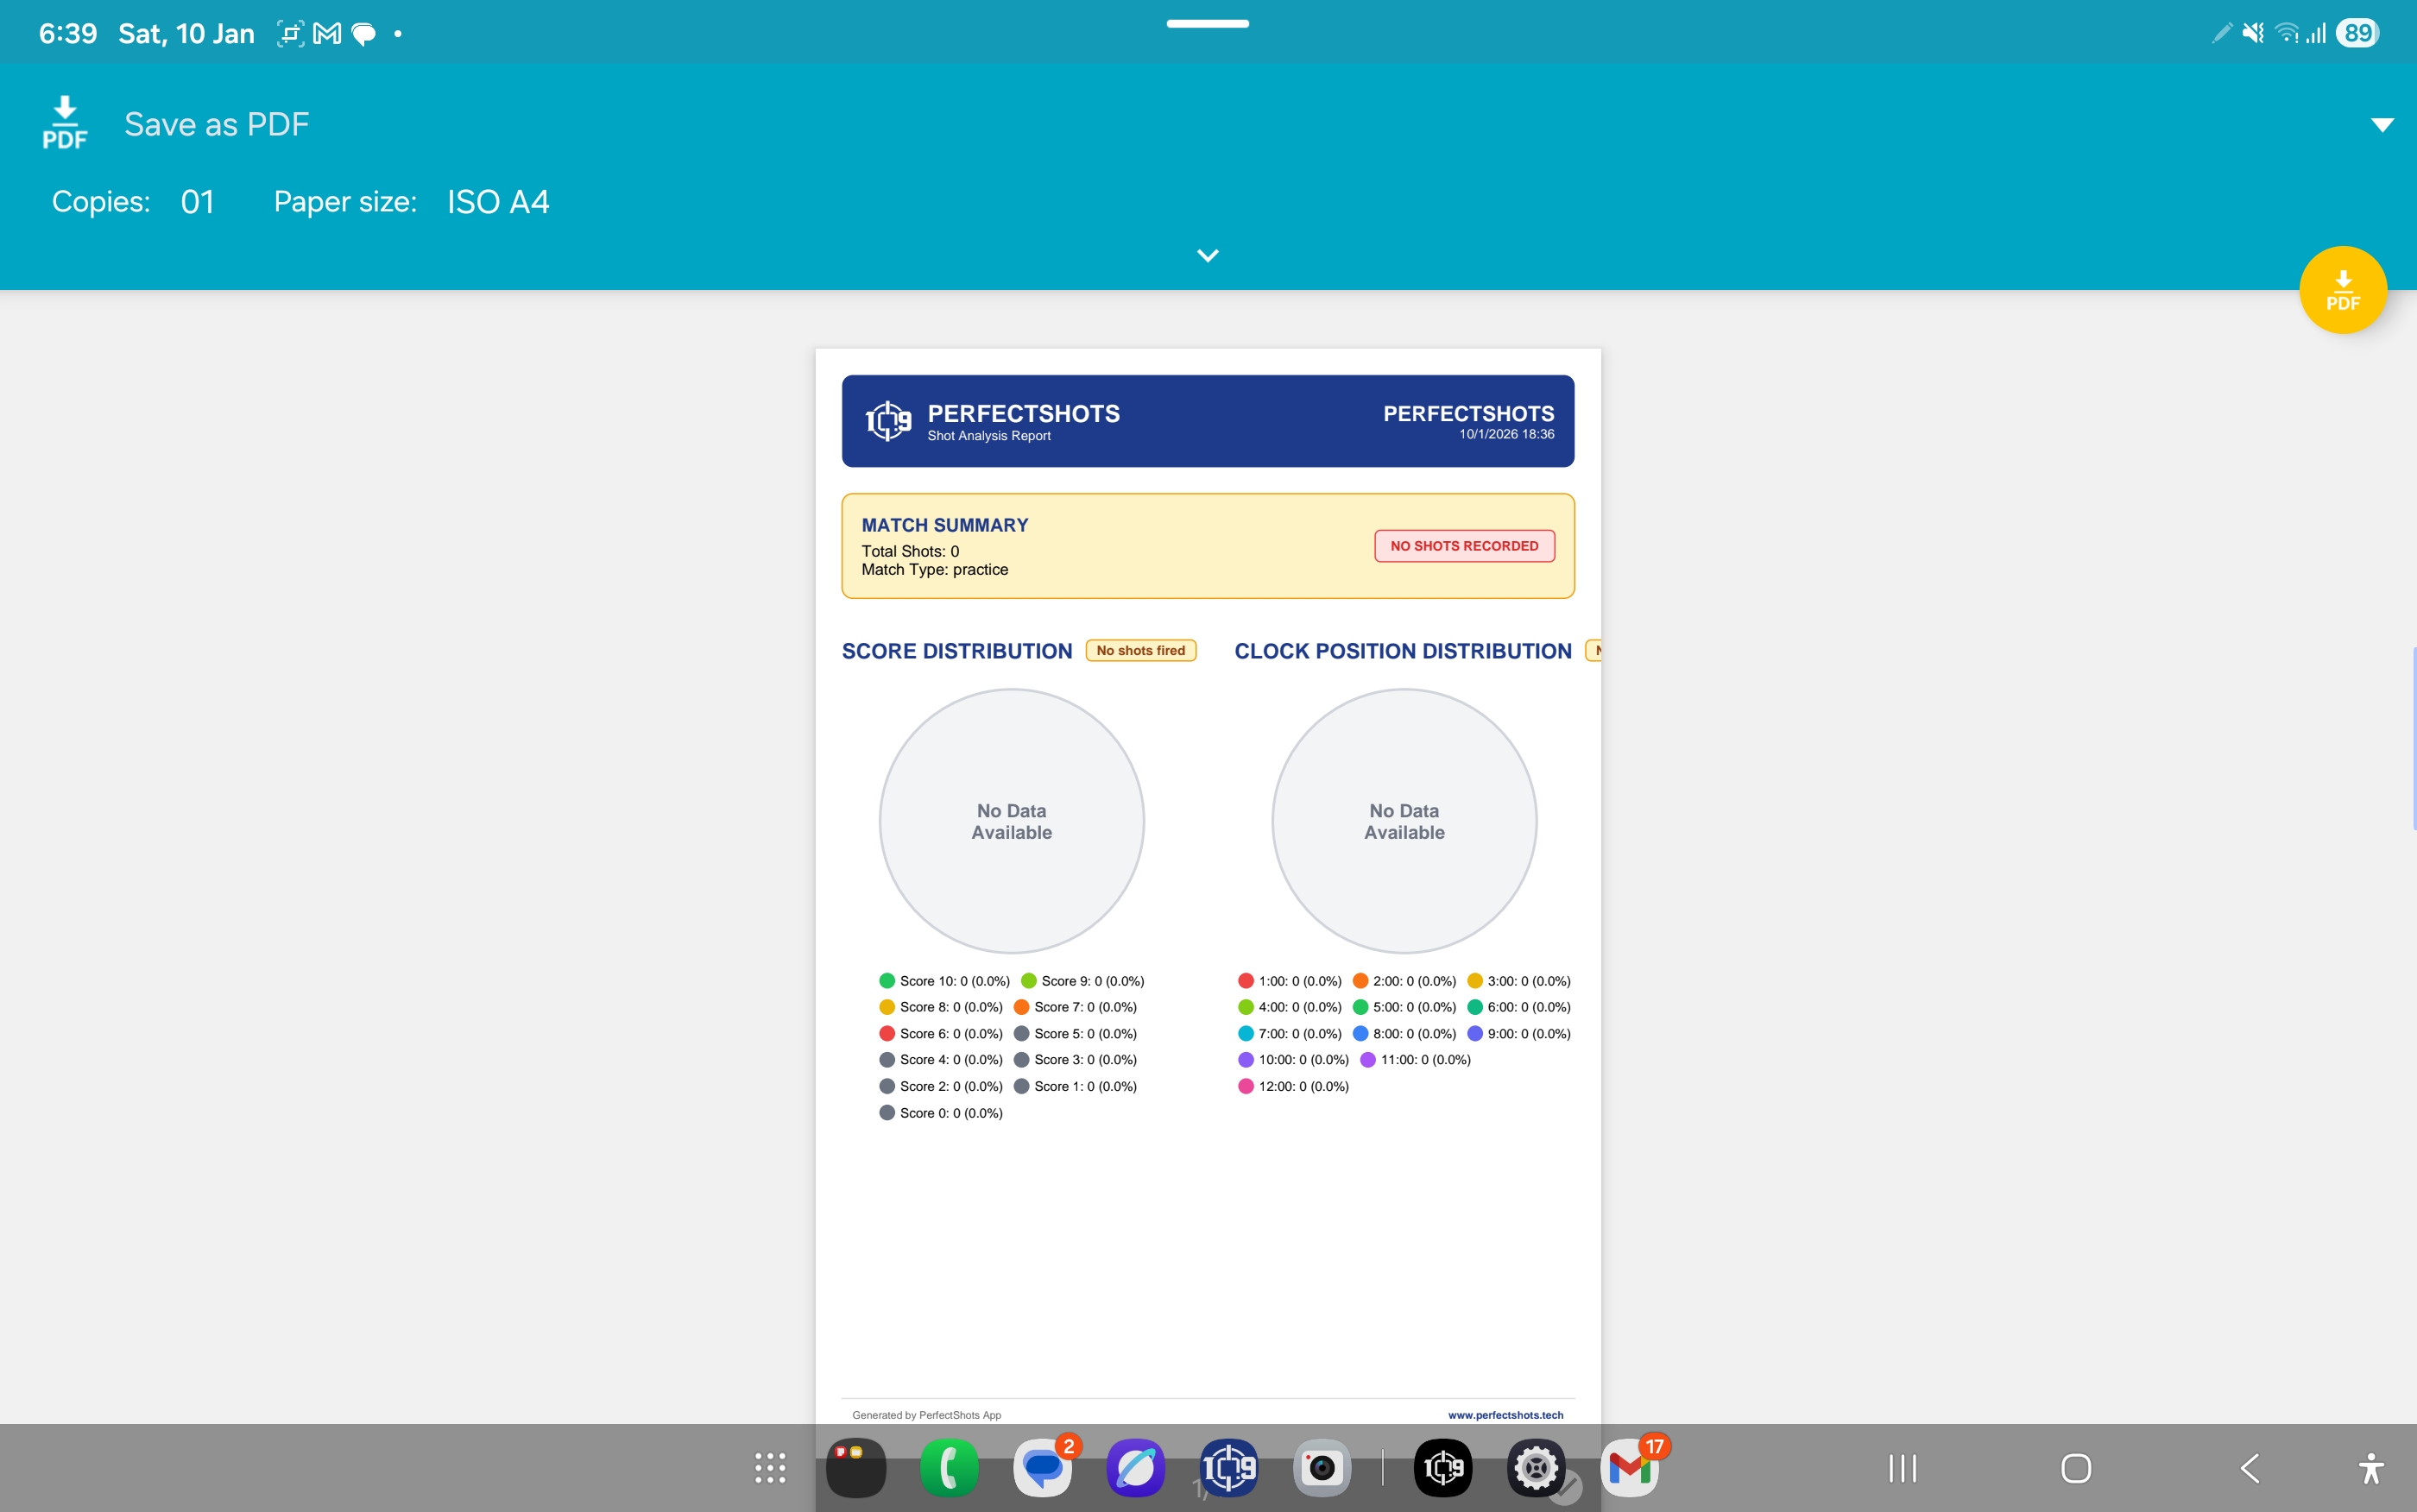The image size is (2417, 1512).
Task: Tap the yellow PDF save floating button
Action: point(2342,290)
